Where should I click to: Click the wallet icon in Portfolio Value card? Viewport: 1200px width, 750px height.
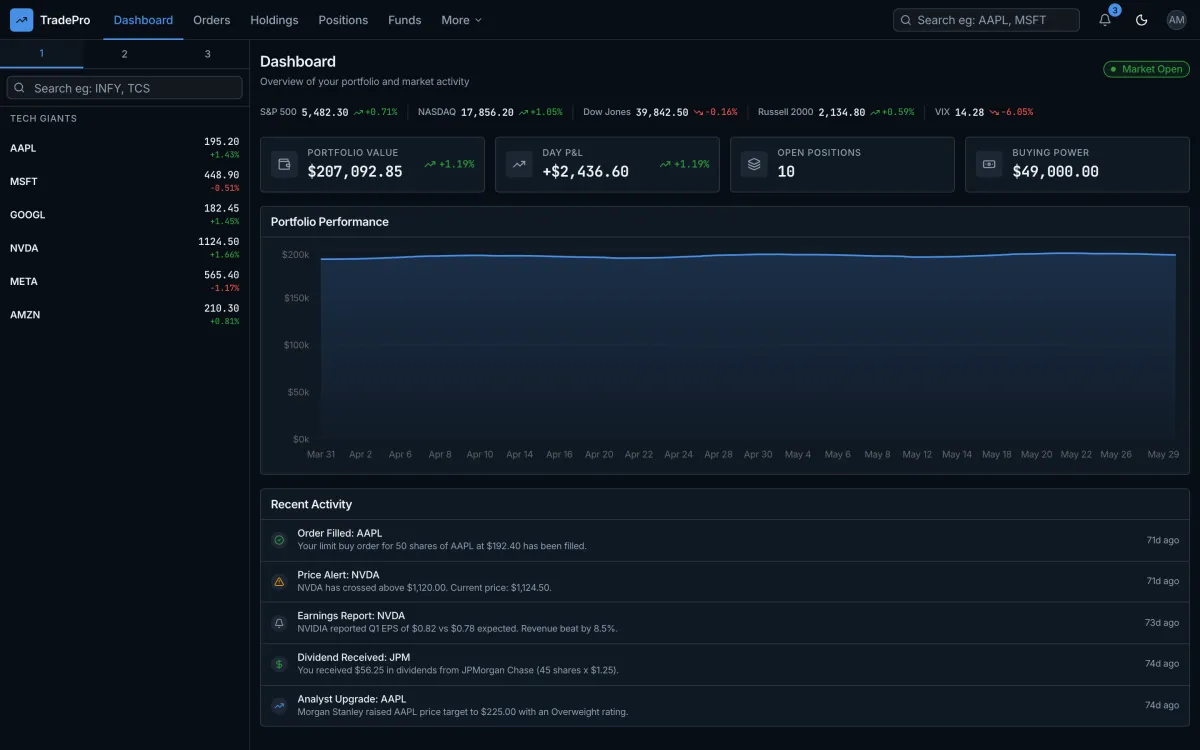[x=284, y=164]
